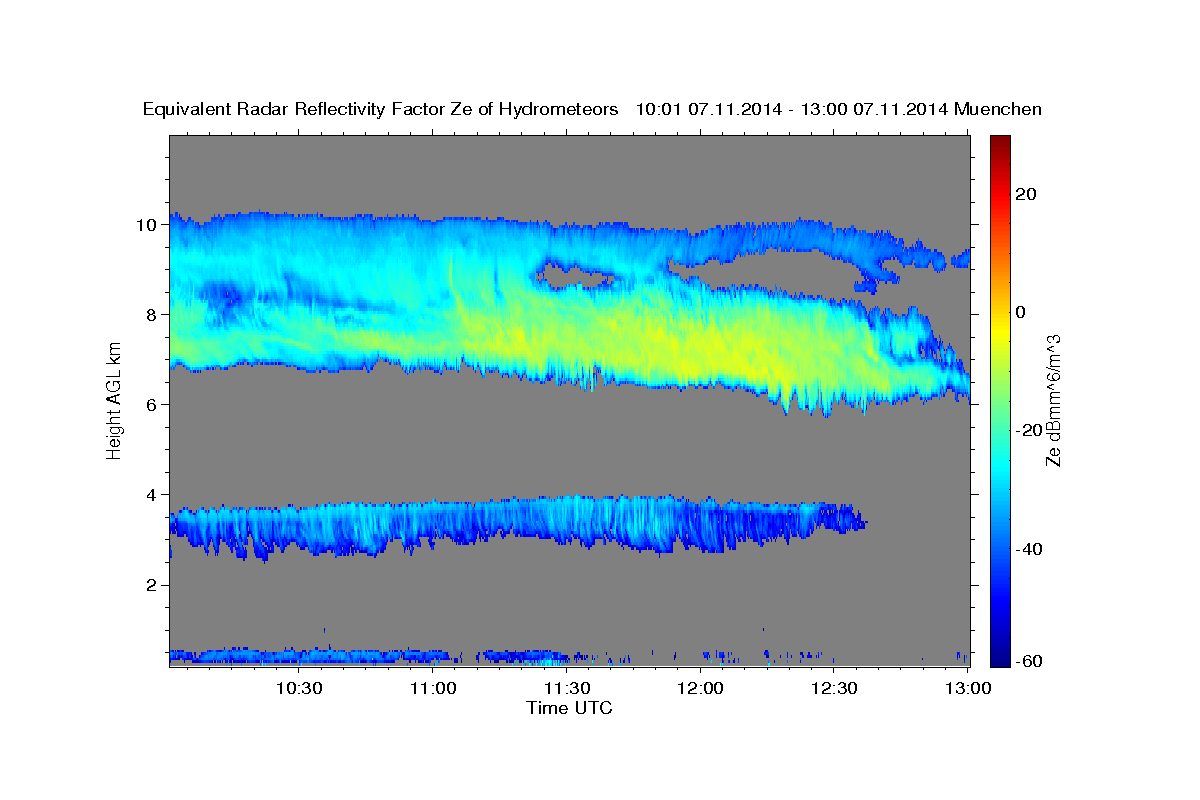Click the 13:00 time tick label

967,688
